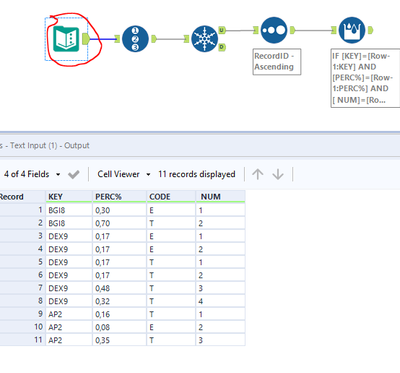This screenshot has width=400, height=373.
Task: Select row number 11 in Record column
Action: [22, 340]
